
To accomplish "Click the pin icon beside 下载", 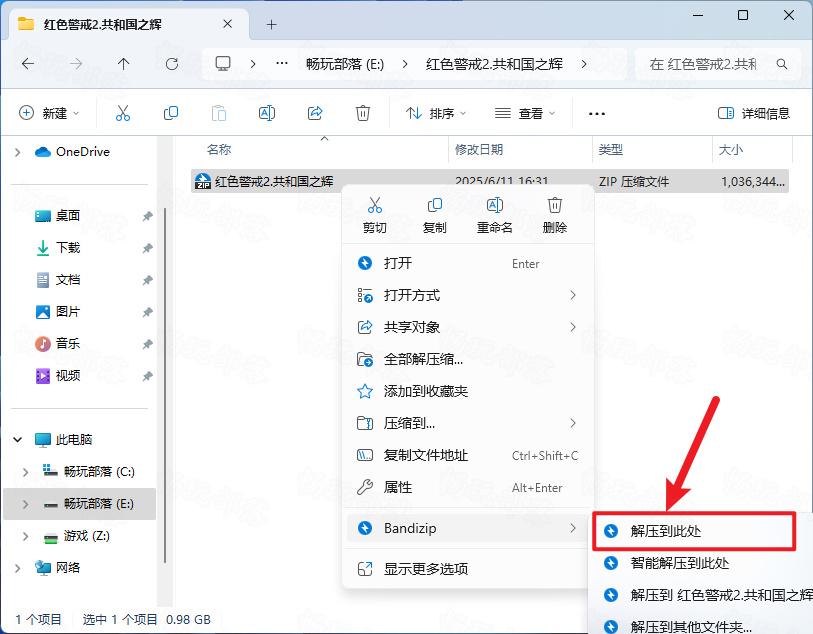I will click(148, 248).
